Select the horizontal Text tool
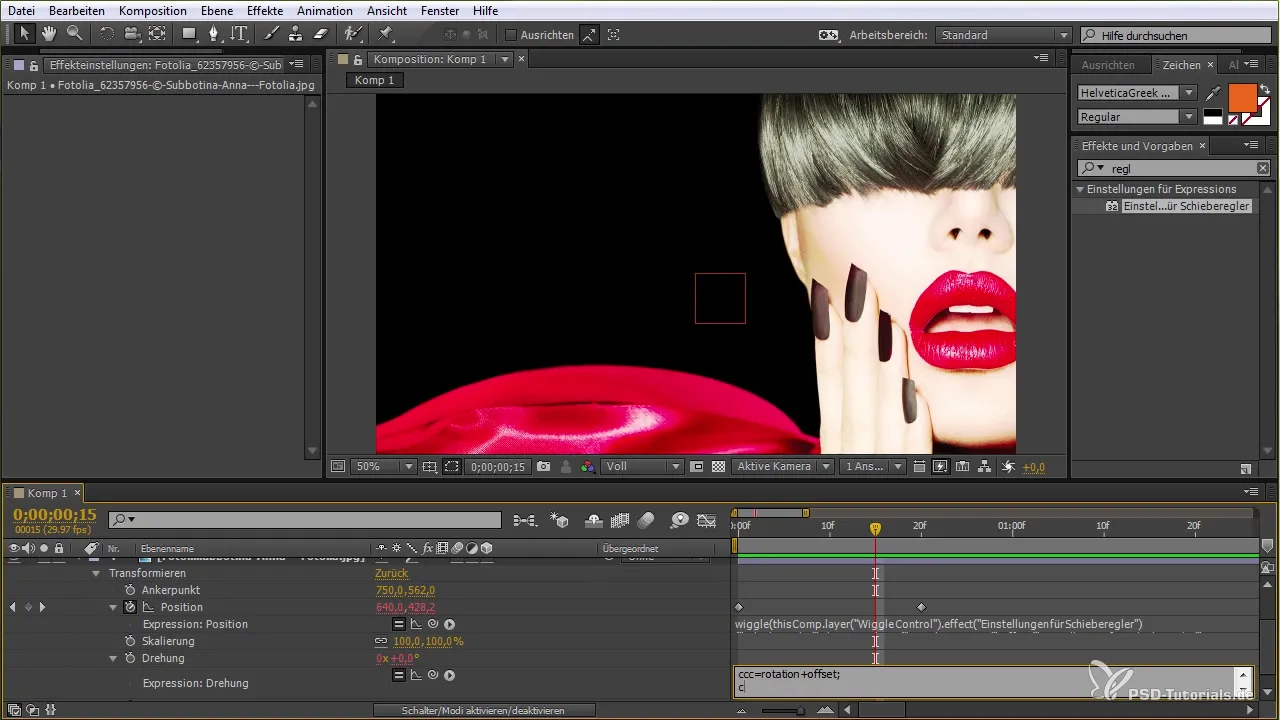The height and width of the screenshot is (720, 1280). (238, 34)
